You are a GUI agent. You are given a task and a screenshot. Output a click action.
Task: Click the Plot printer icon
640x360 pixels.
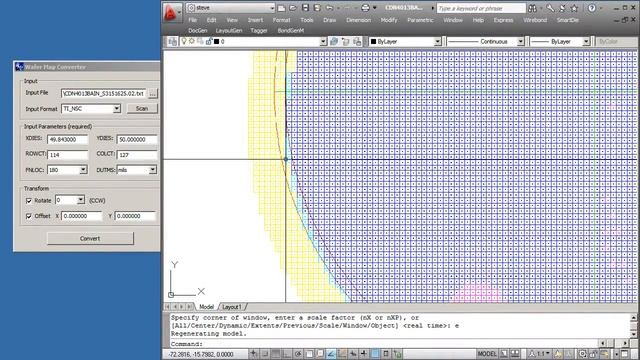point(365,8)
